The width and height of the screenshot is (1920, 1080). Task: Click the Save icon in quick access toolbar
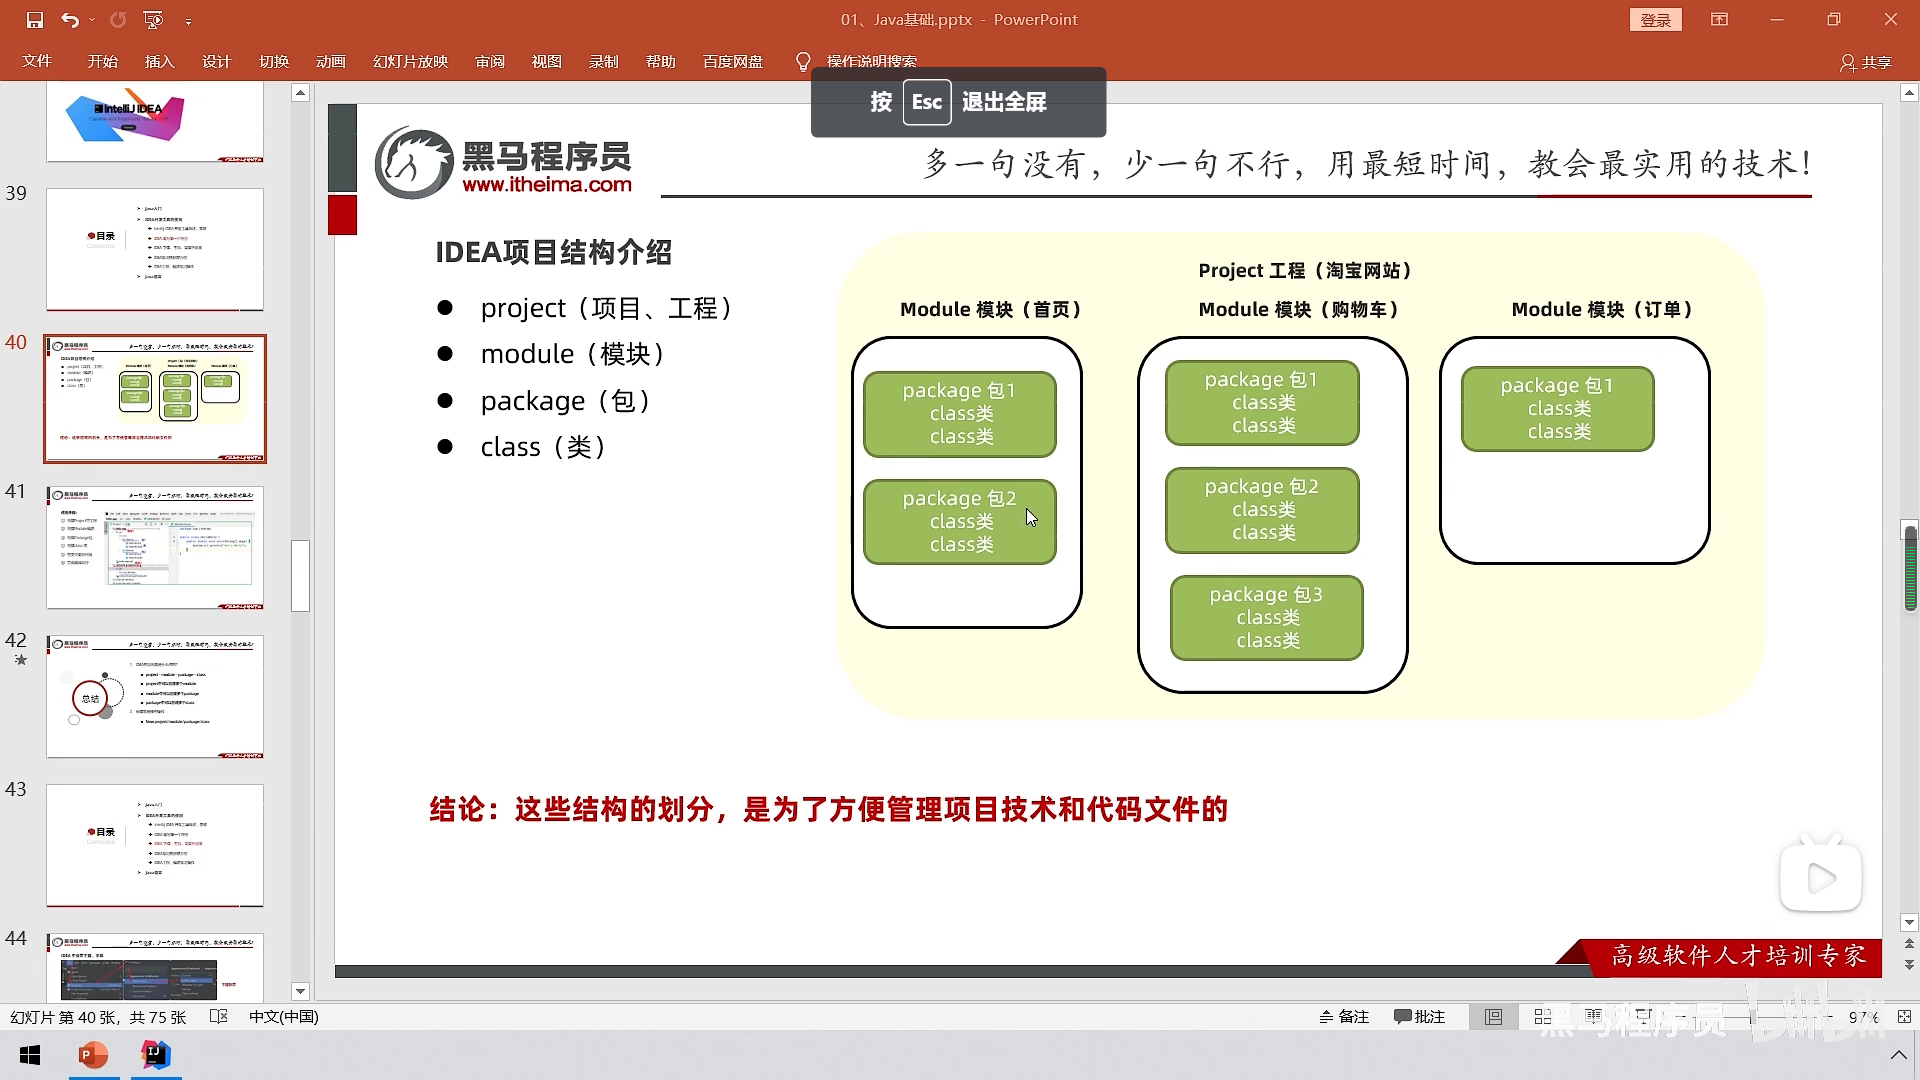tap(35, 20)
